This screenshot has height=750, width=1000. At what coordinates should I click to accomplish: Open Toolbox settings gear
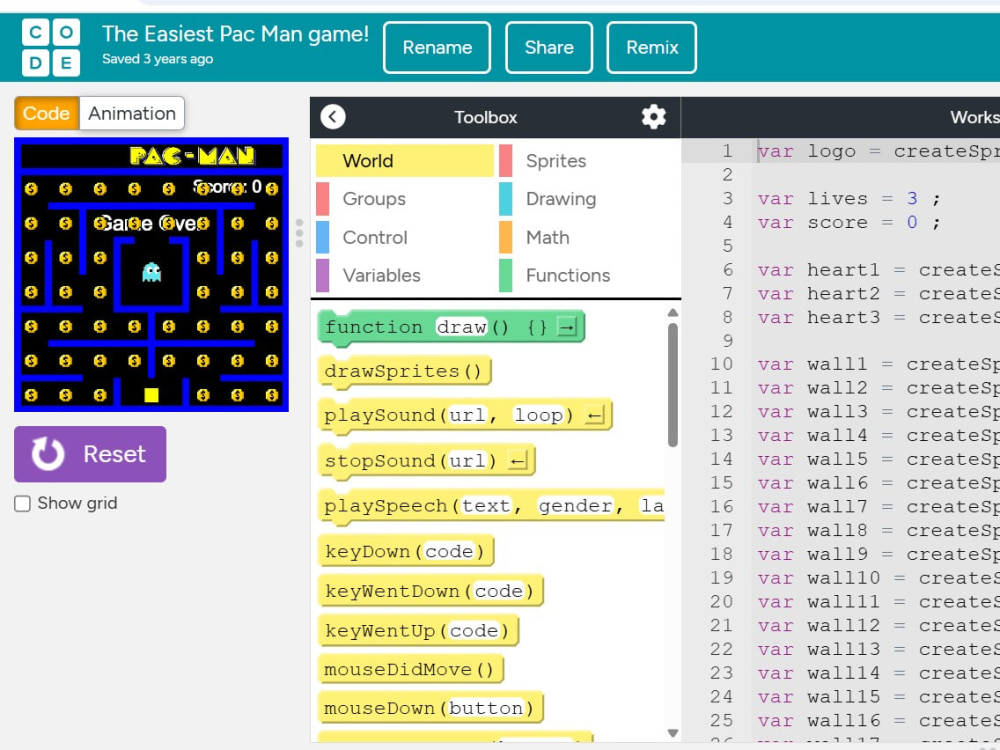point(653,117)
